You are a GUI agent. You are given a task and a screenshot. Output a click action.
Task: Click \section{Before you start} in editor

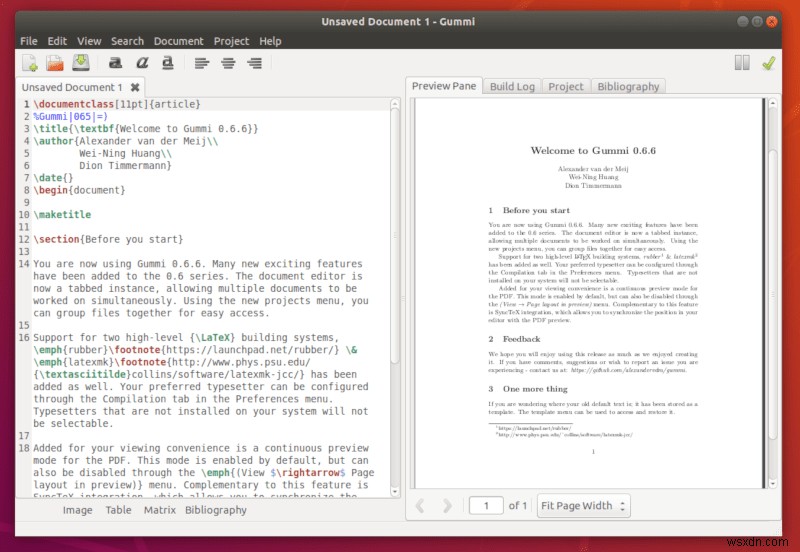[108, 239]
